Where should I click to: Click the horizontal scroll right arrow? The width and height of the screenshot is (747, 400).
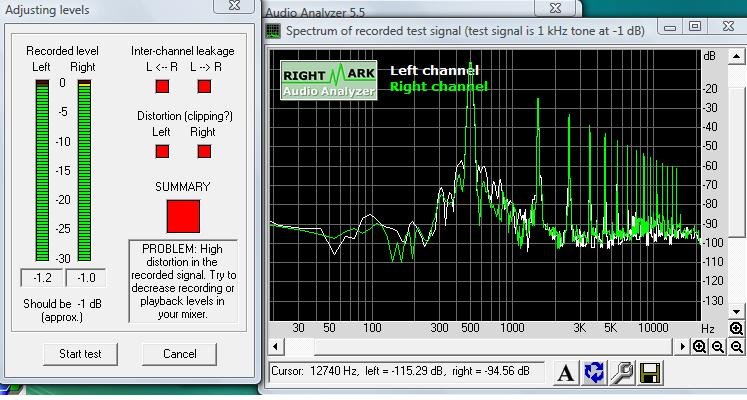(683, 347)
